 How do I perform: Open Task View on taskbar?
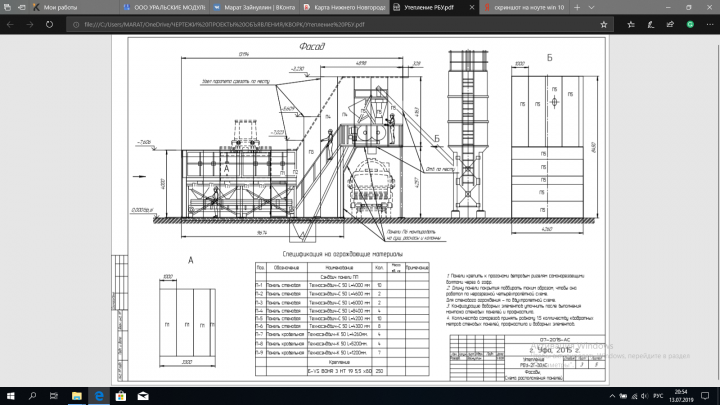[x=54, y=396]
